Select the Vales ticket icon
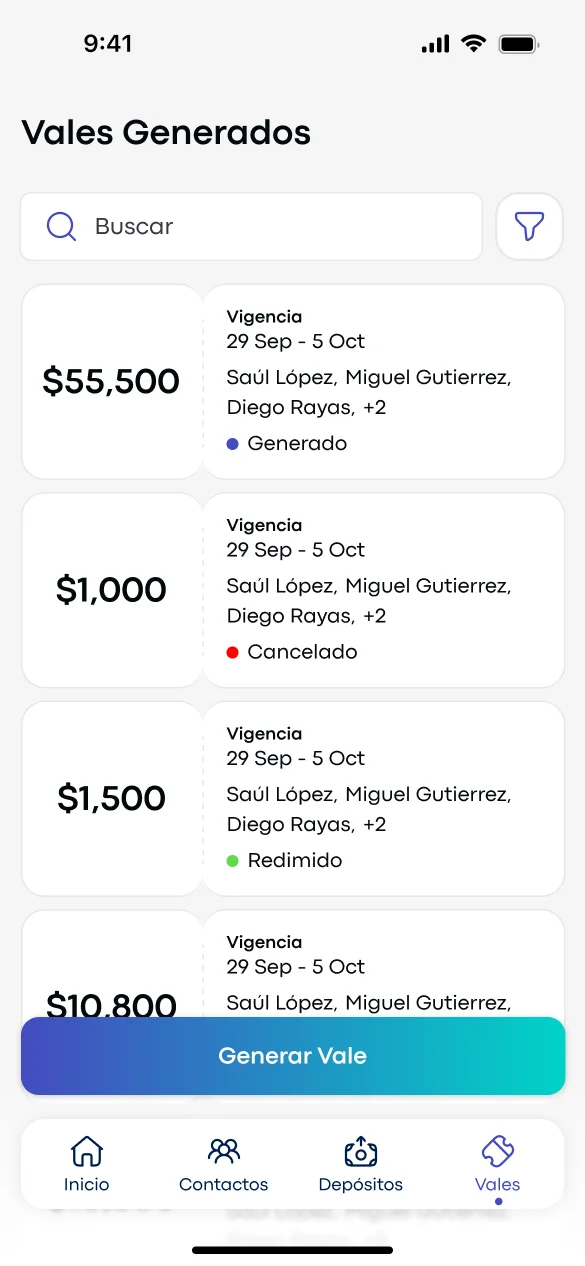585x1266 pixels. [497, 1151]
